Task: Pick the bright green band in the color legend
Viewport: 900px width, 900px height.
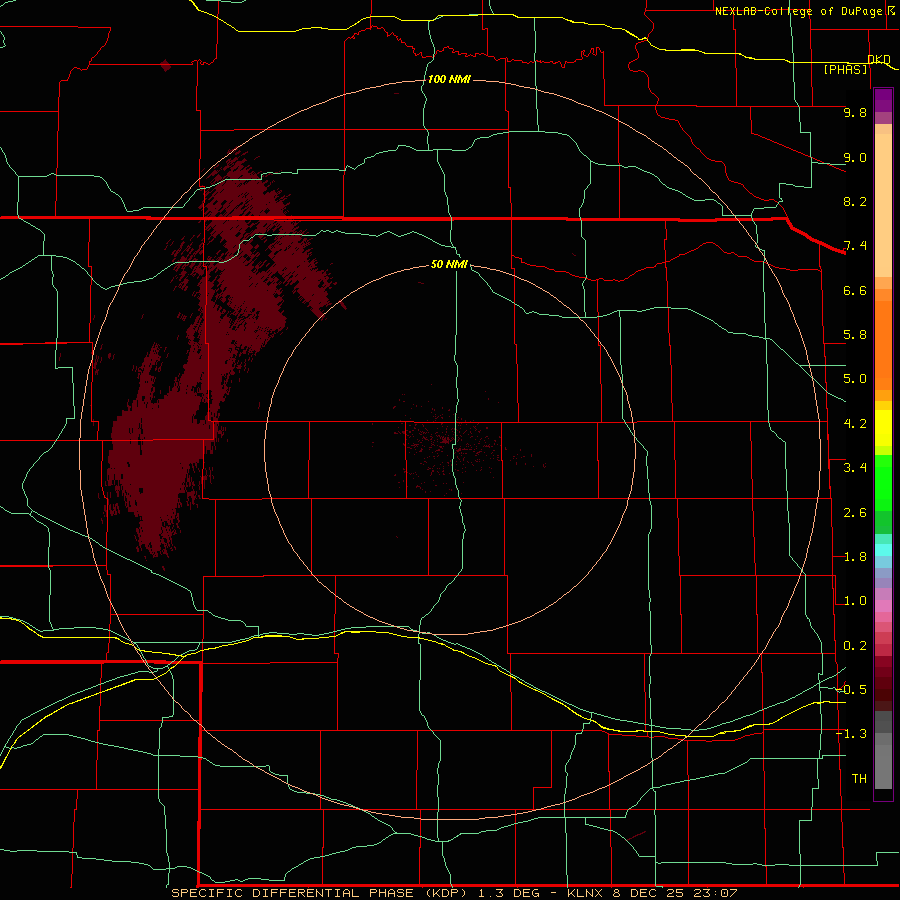Action: coord(883,482)
